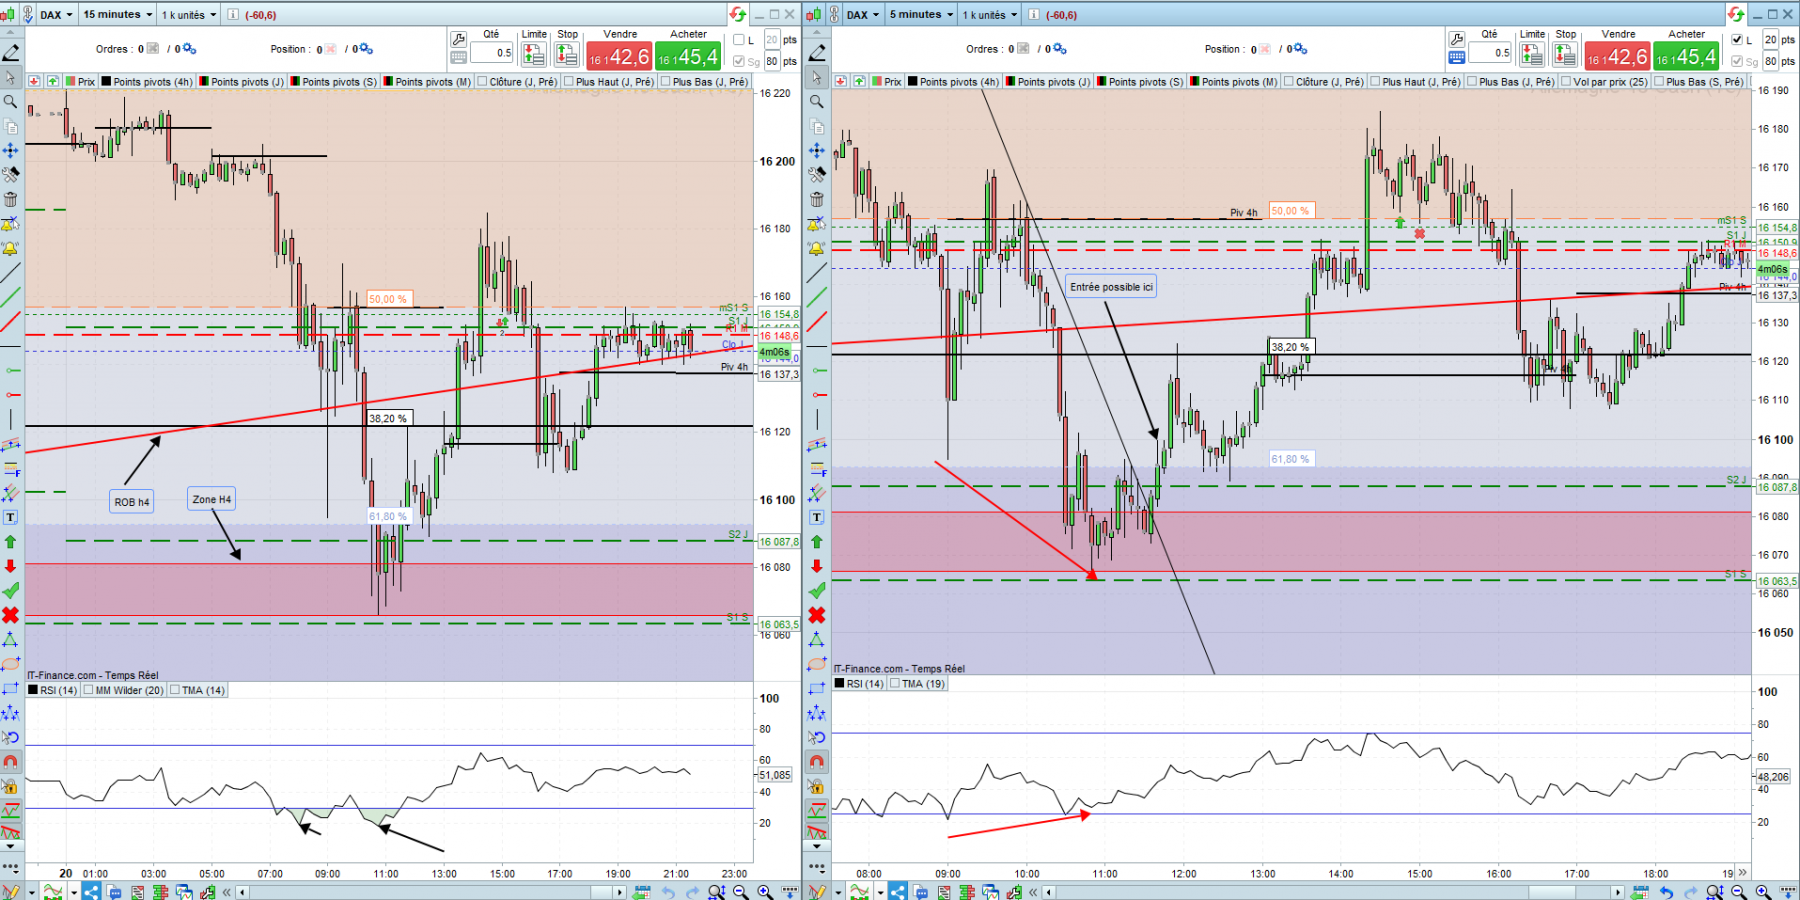Click the trash delete tool in left sidebar
The width and height of the screenshot is (1800, 900).
click(11, 199)
